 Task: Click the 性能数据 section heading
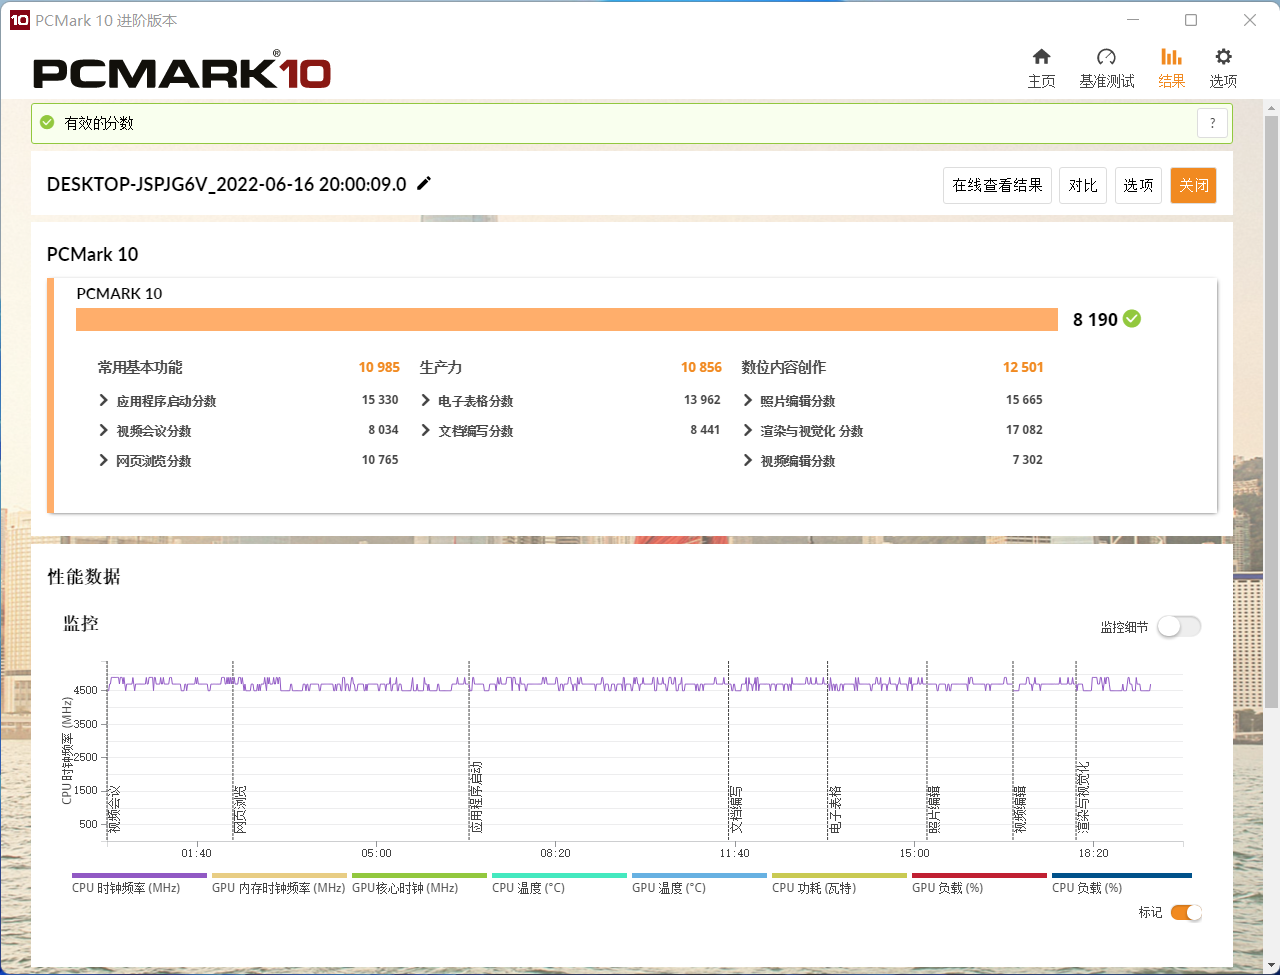(x=84, y=576)
